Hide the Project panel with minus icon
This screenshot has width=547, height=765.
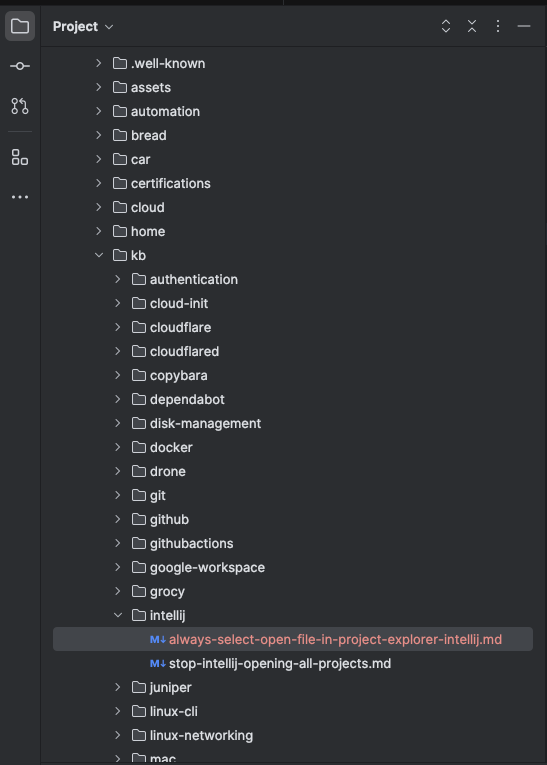click(x=524, y=26)
